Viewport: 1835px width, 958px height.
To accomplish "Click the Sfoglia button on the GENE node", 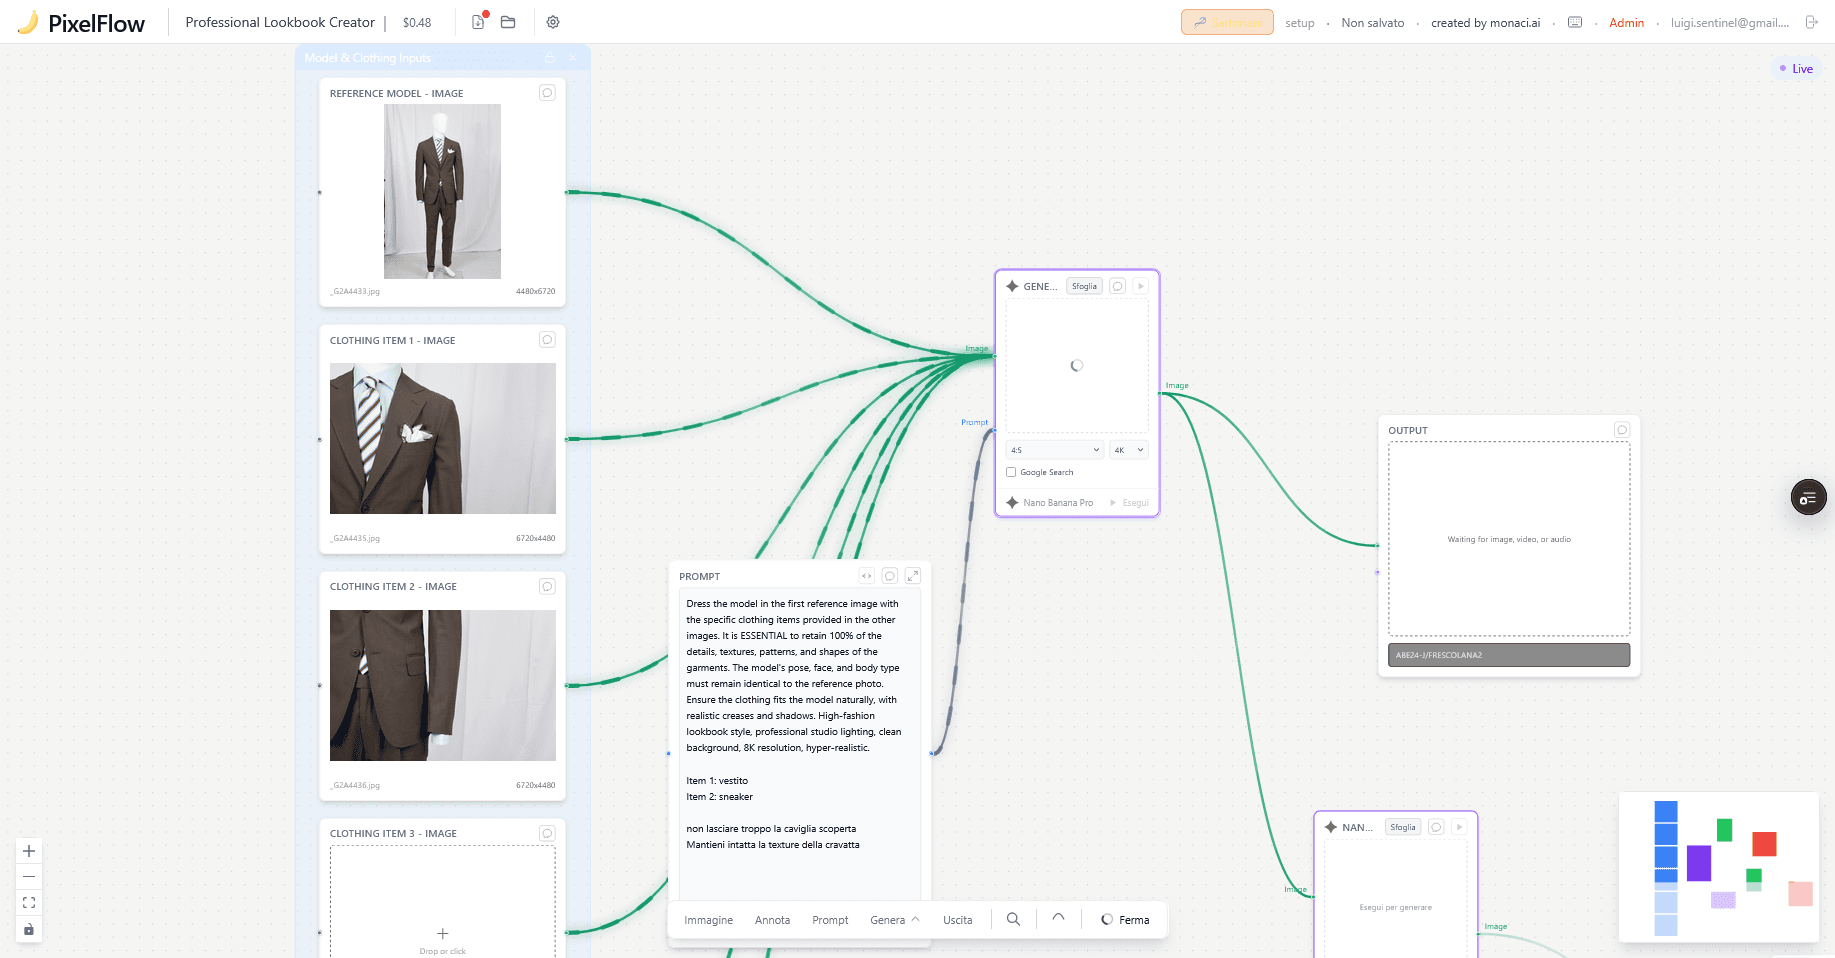I will pyautogui.click(x=1083, y=285).
